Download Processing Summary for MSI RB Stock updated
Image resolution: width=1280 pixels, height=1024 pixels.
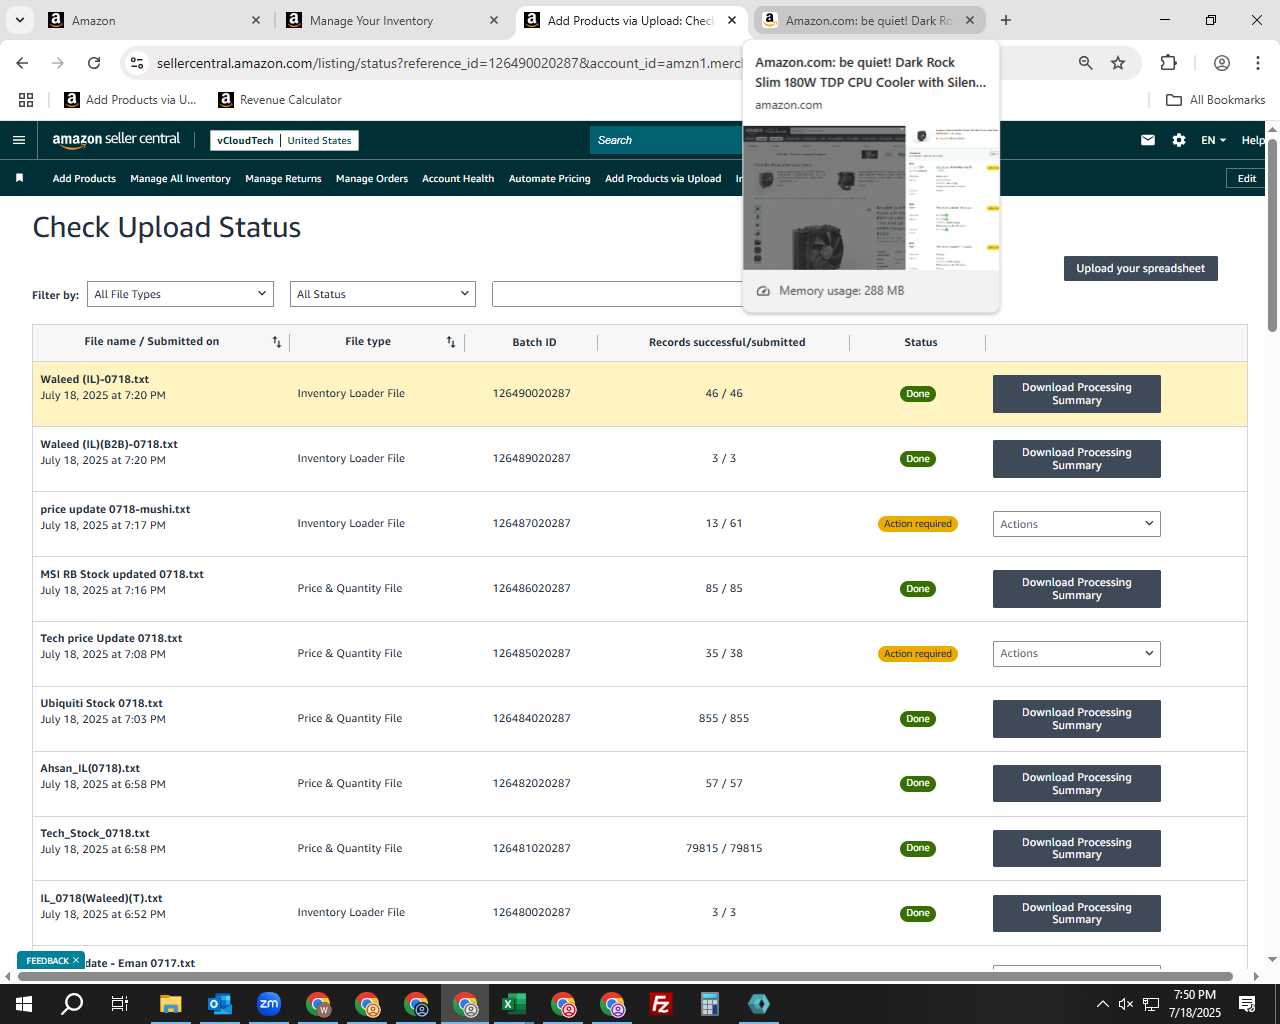[1077, 589]
